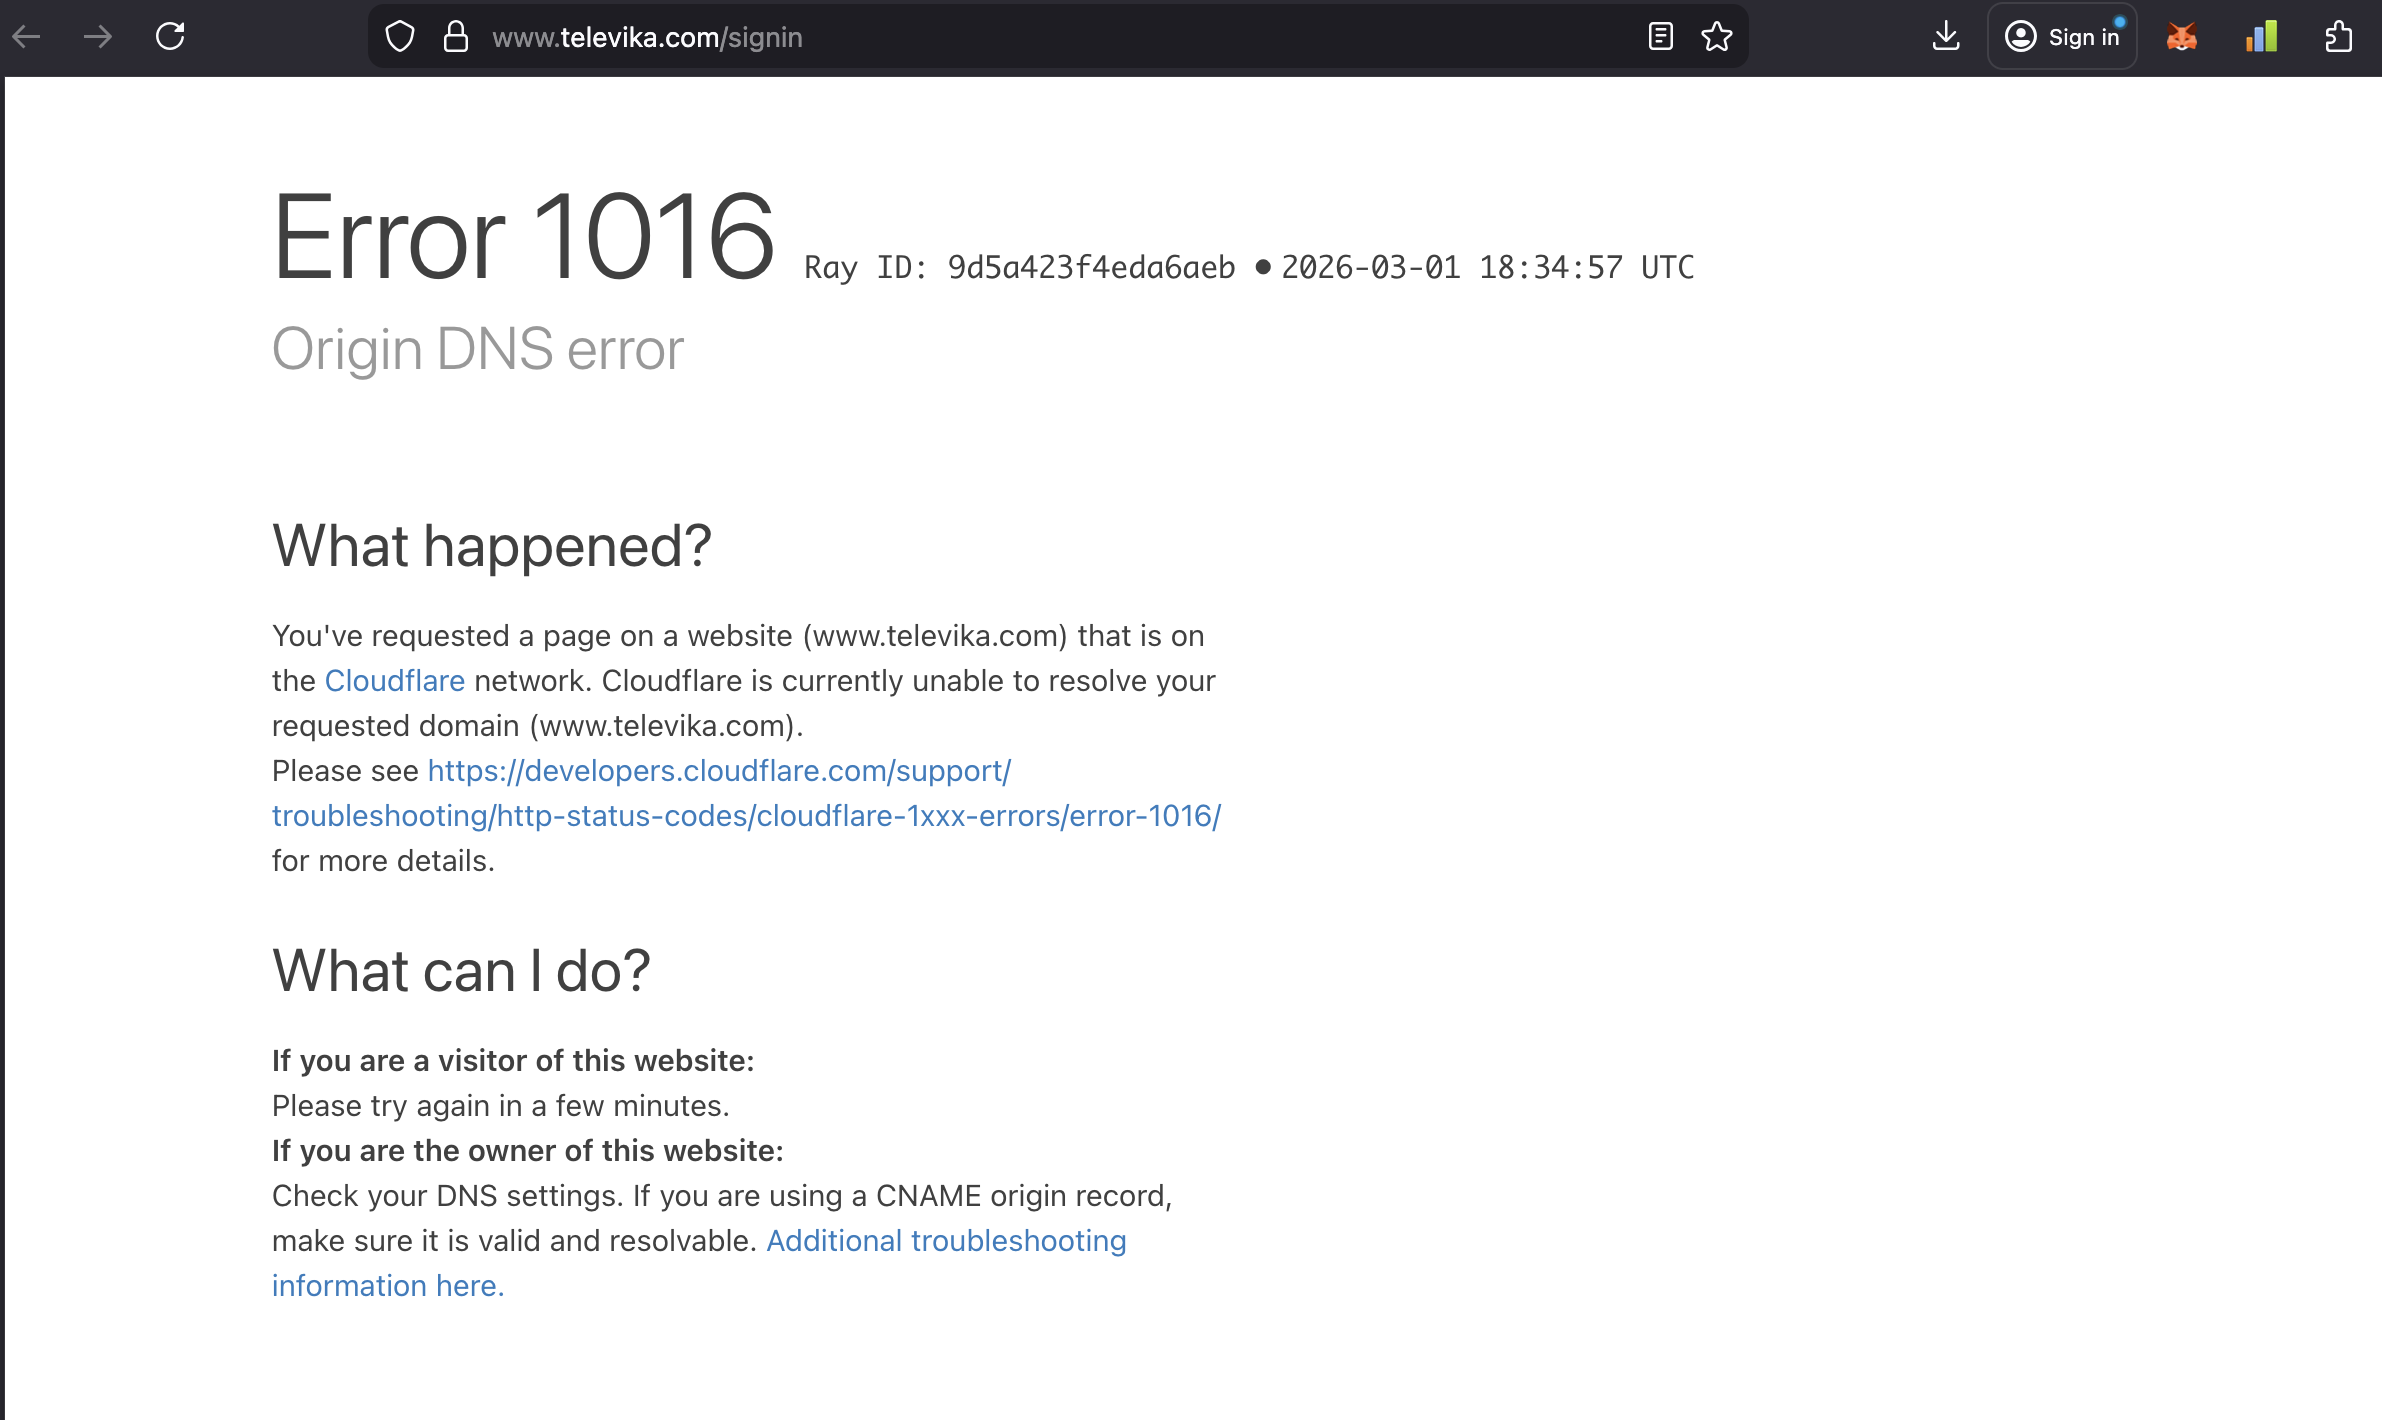Click the televika.com address bar
This screenshot has width=2382, height=1420.
click(x=1000, y=37)
